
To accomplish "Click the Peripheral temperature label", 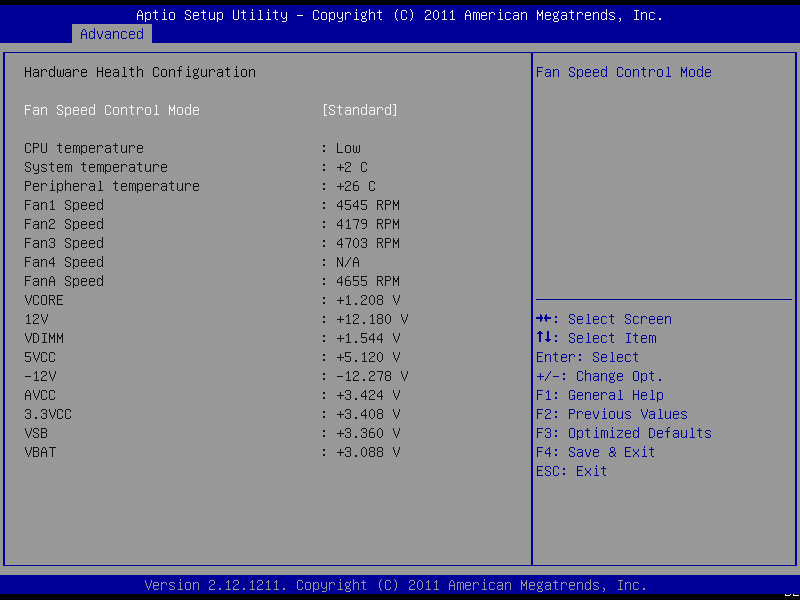I will 112,186.
